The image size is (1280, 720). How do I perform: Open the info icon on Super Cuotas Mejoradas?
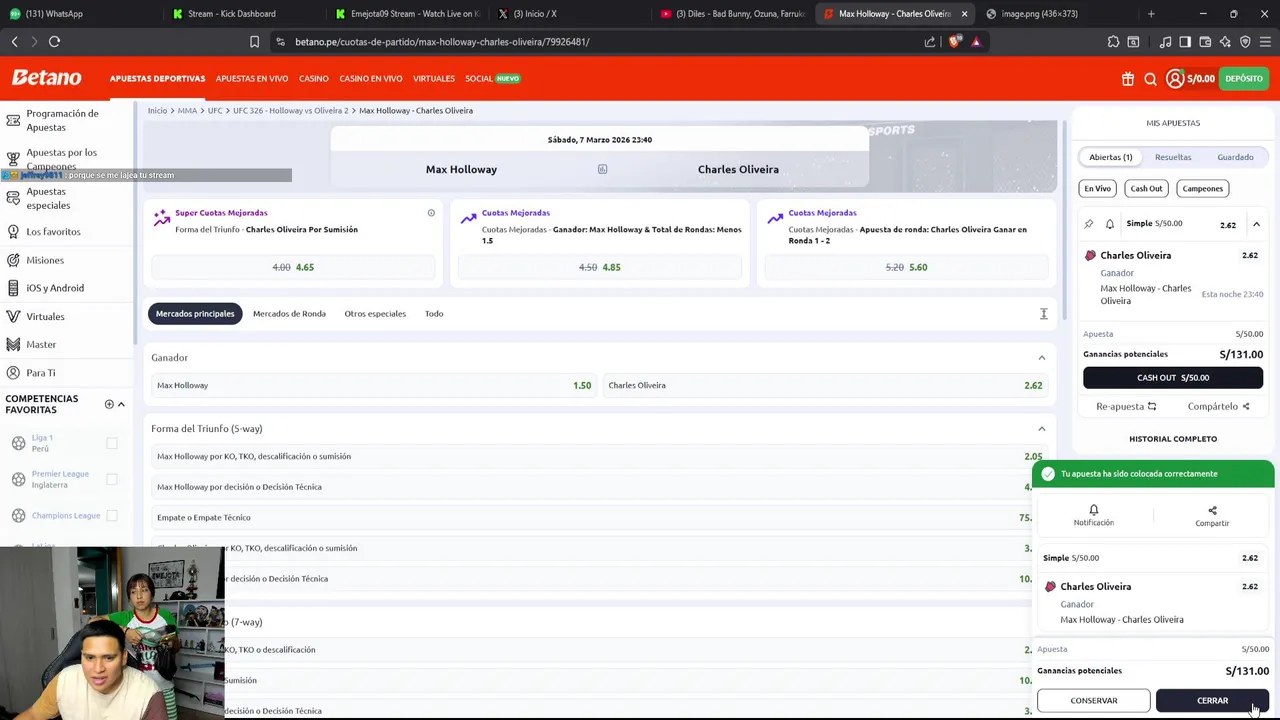431,213
